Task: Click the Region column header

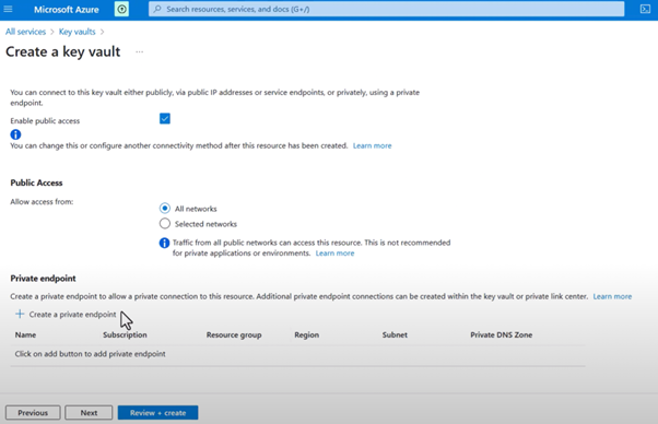Action: coord(307,335)
